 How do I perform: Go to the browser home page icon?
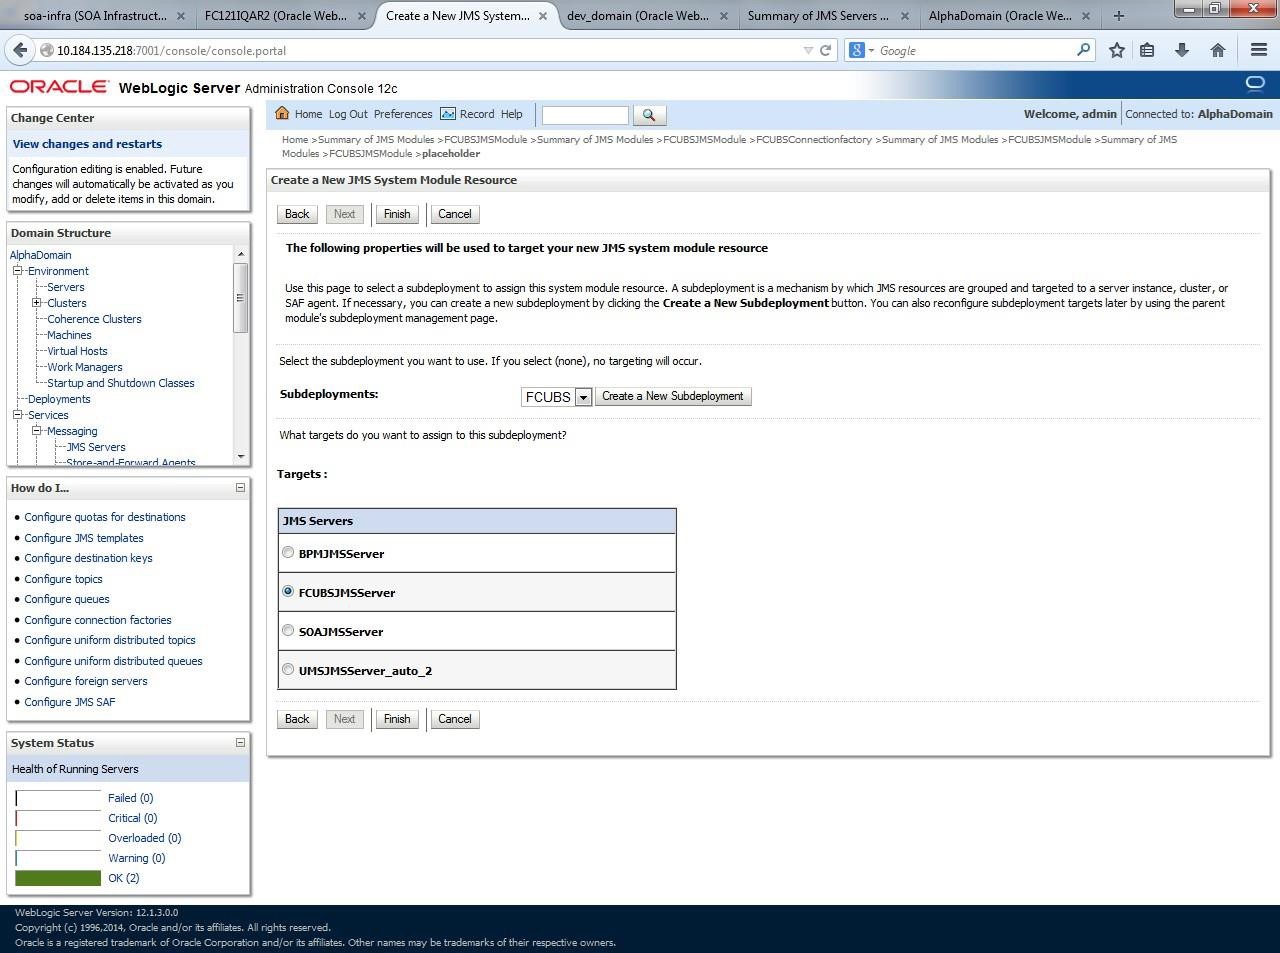pos(1218,50)
